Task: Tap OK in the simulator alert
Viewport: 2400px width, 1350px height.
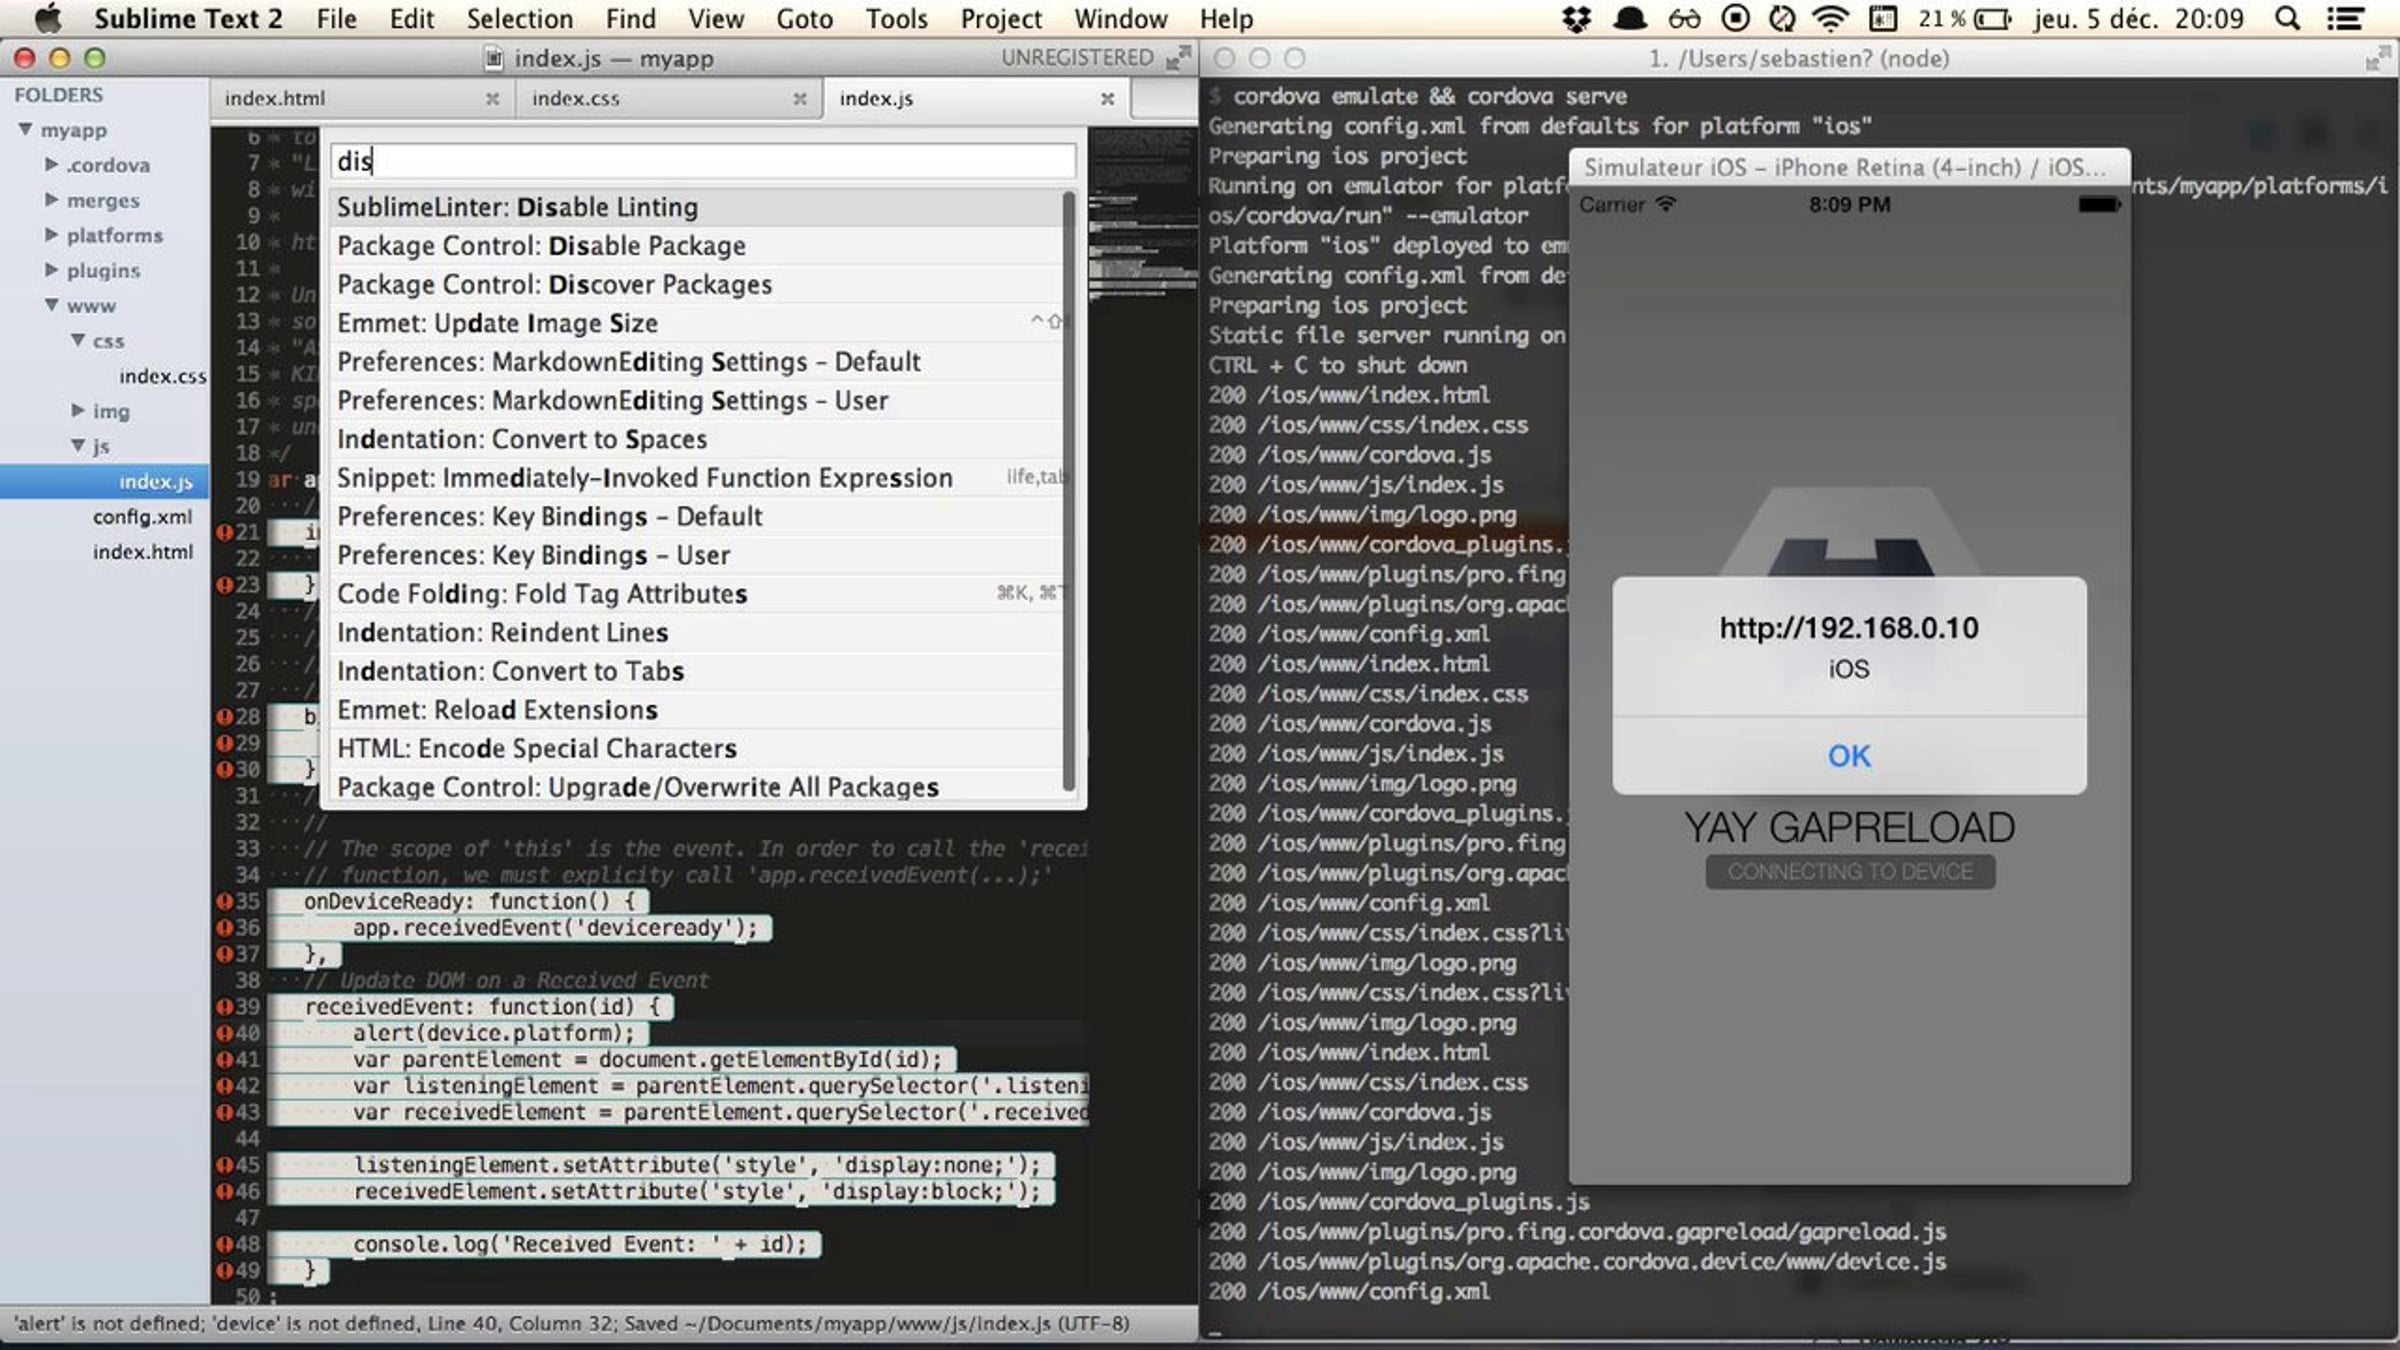Action: coord(1848,756)
